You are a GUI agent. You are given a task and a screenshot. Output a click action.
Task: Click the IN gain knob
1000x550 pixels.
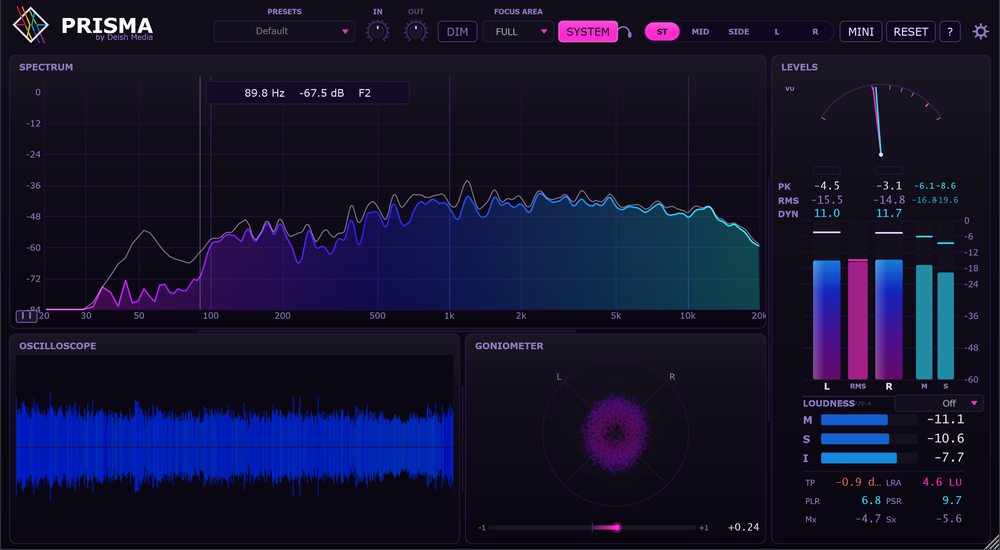(x=378, y=31)
